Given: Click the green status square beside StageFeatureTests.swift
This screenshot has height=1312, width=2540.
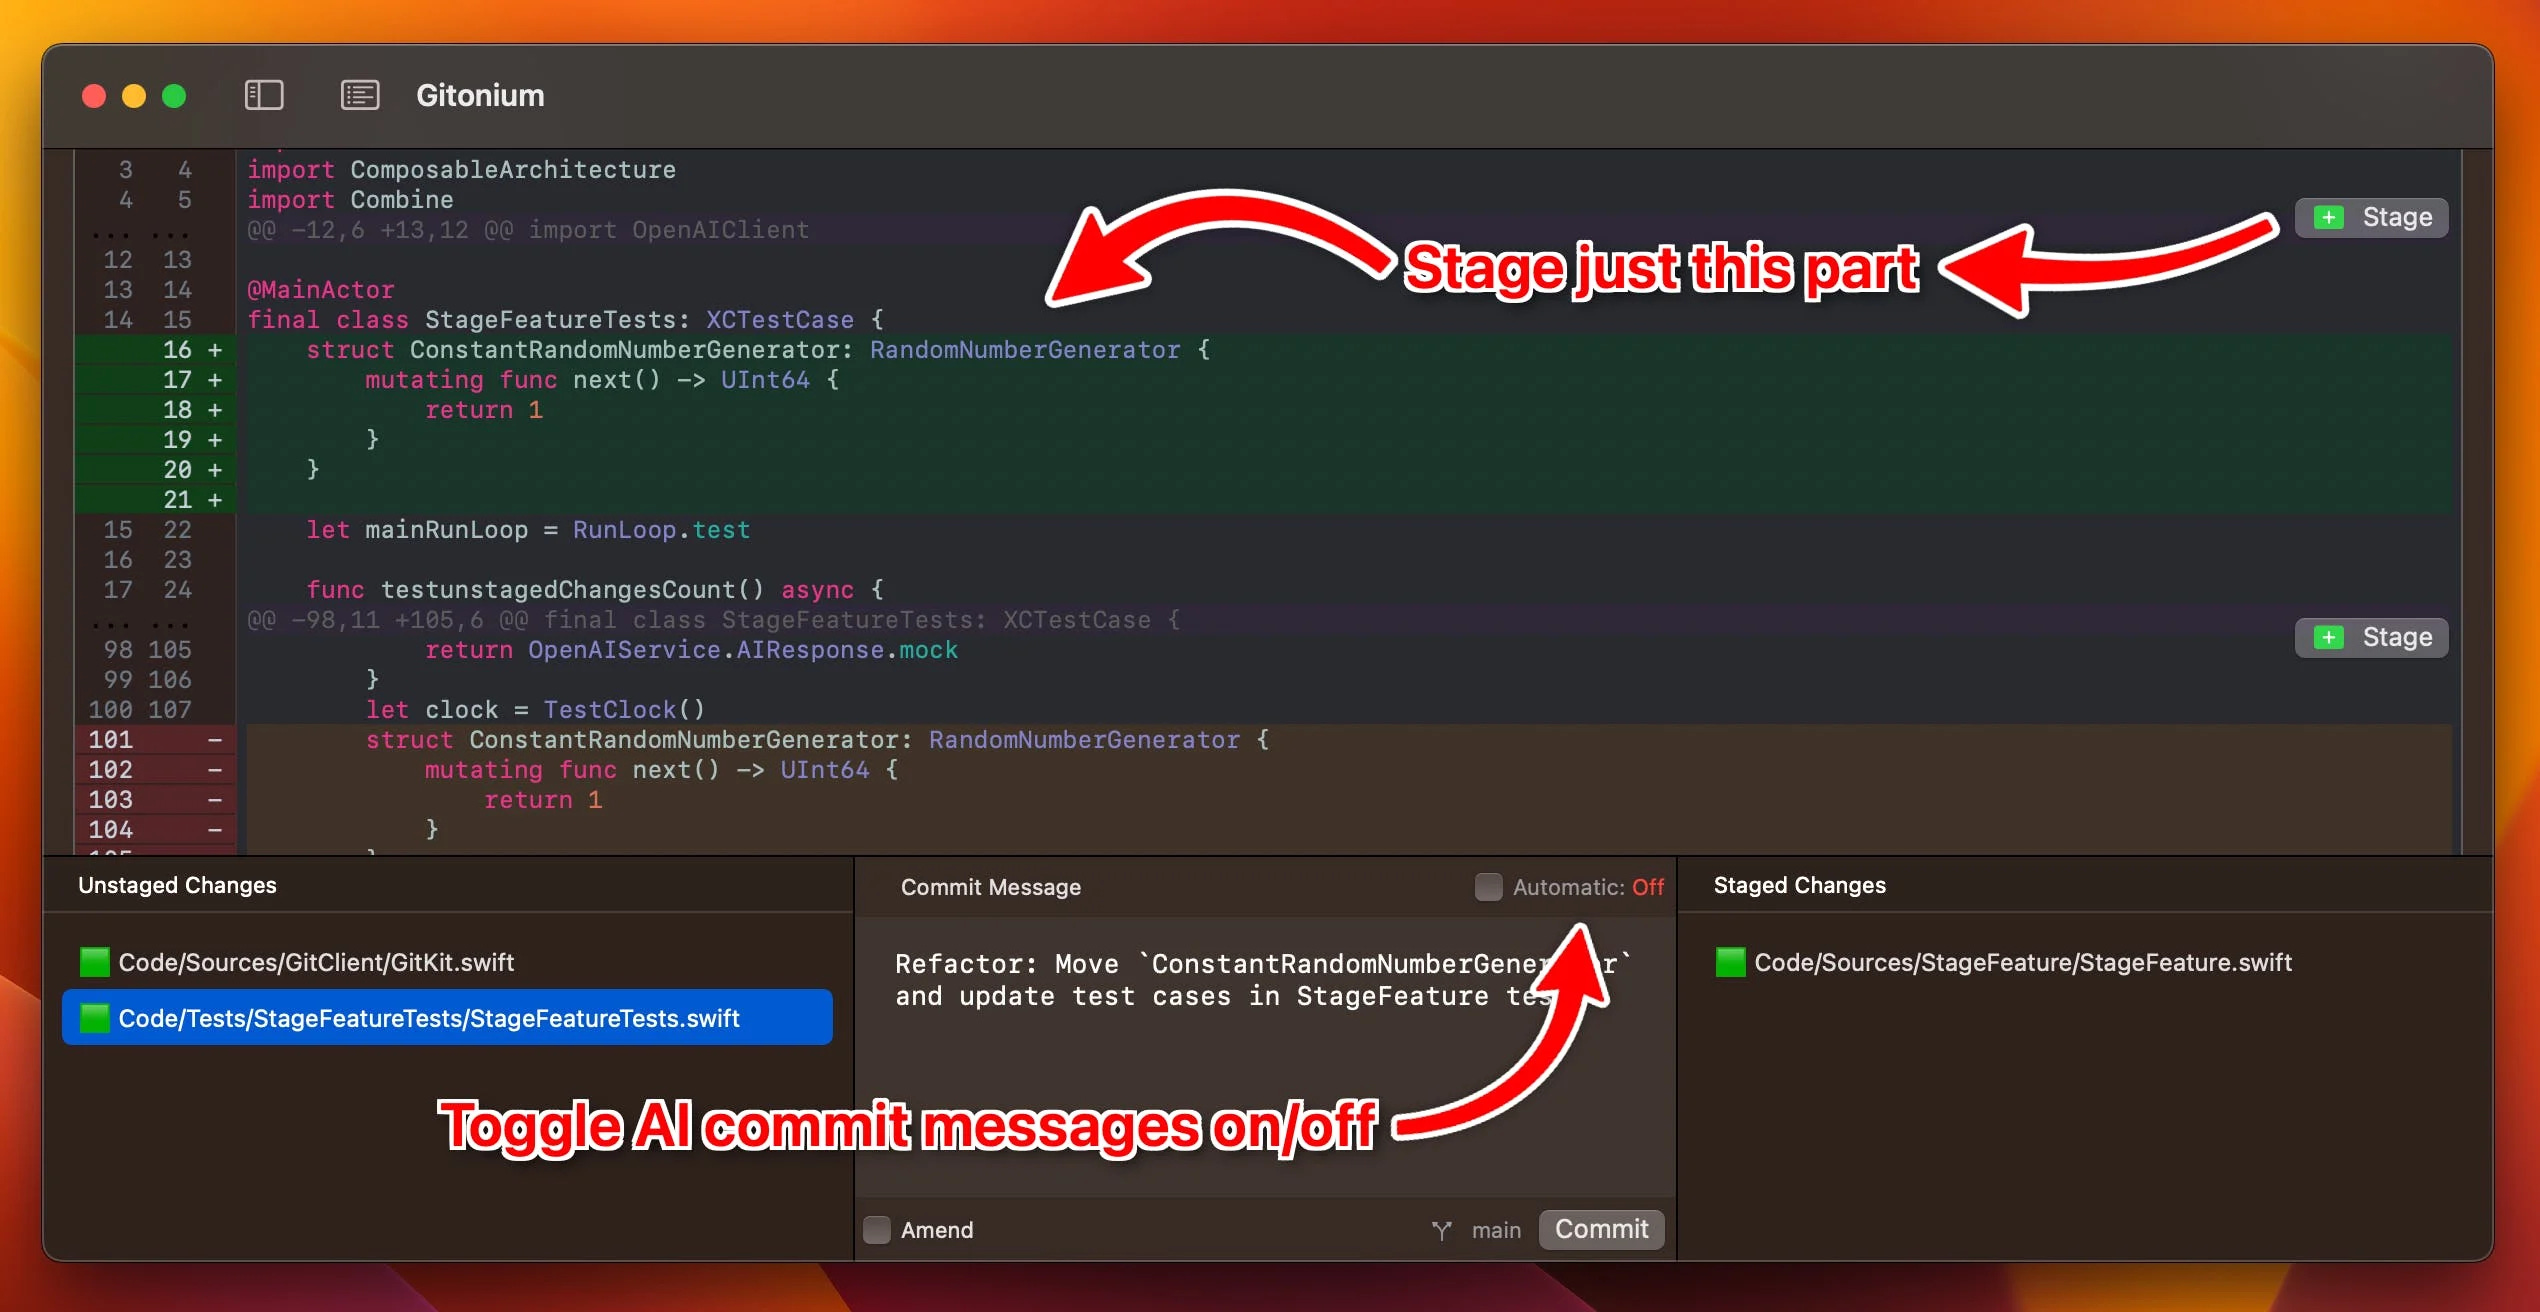Looking at the screenshot, I should (94, 1018).
